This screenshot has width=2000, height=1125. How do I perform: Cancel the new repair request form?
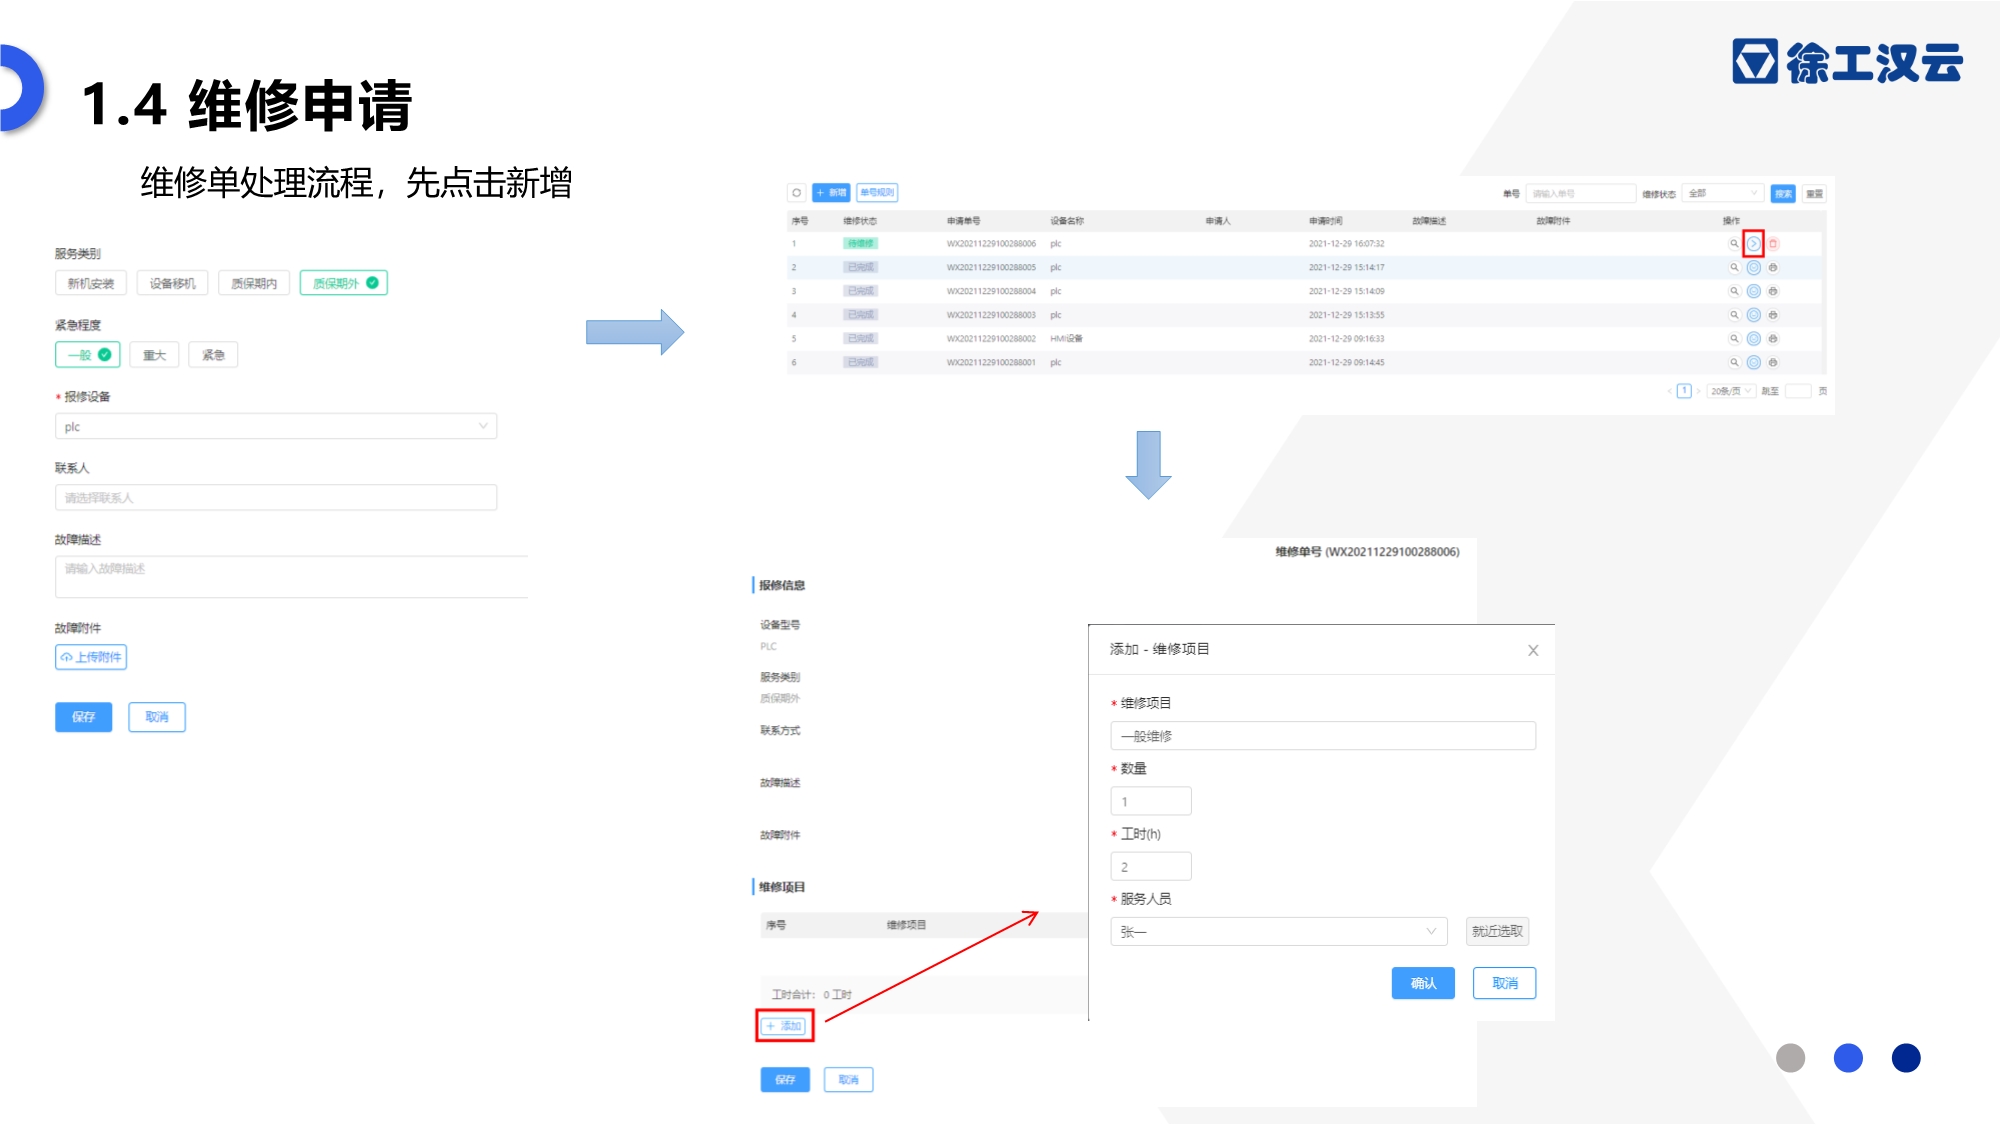pos(157,717)
